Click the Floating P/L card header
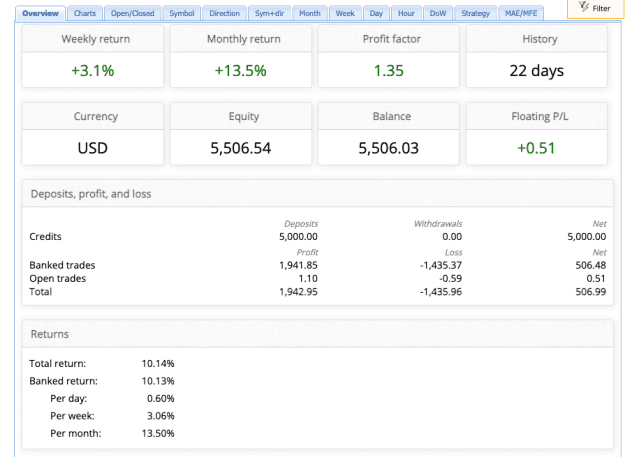This screenshot has width=625, height=457. coord(537,116)
